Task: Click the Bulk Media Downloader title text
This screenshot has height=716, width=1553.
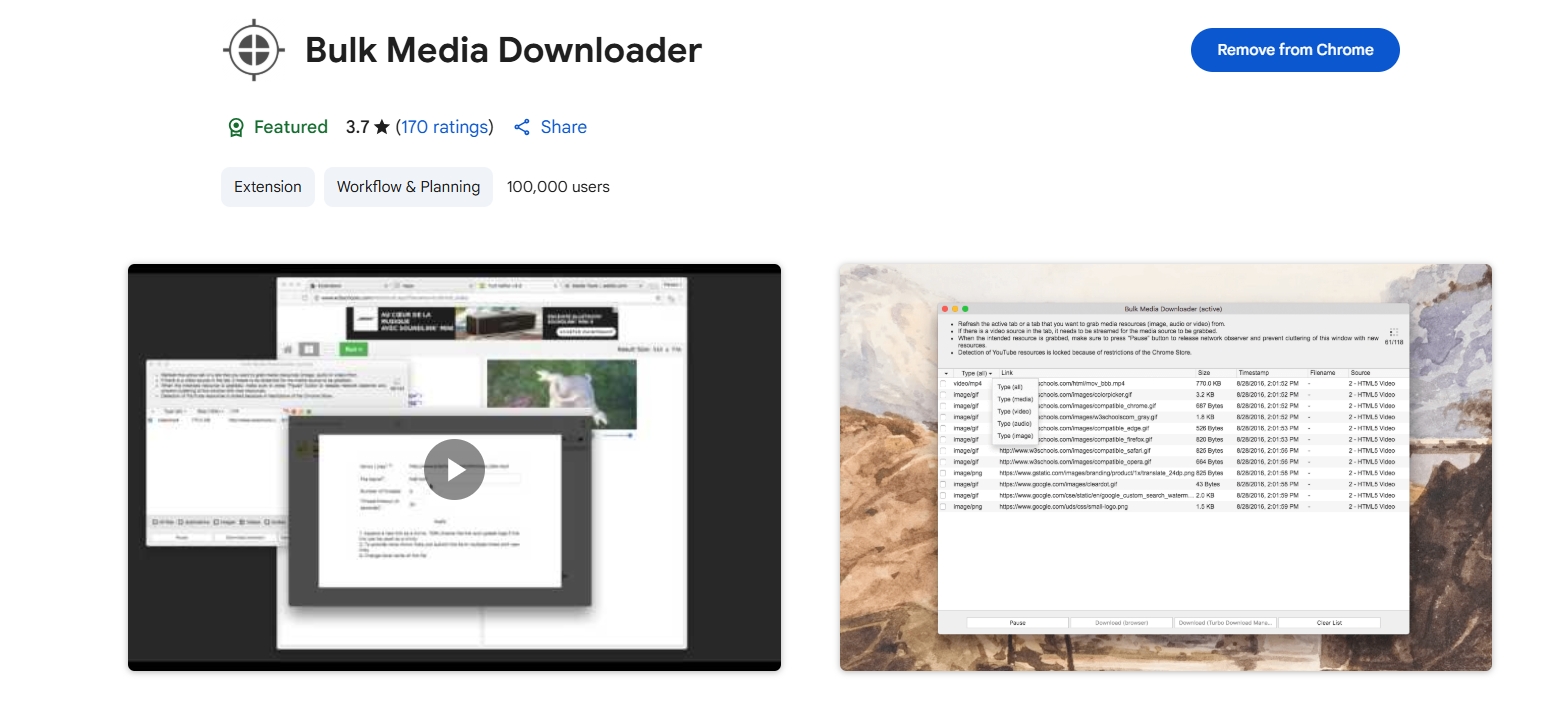Action: (x=503, y=50)
